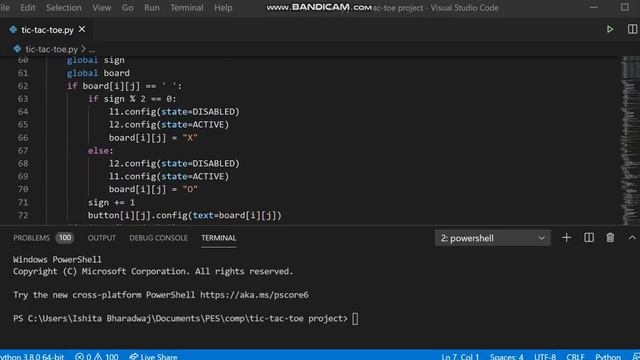Run the Python file with play icon
Screen dimensions: 640x360
pos(609,29)
